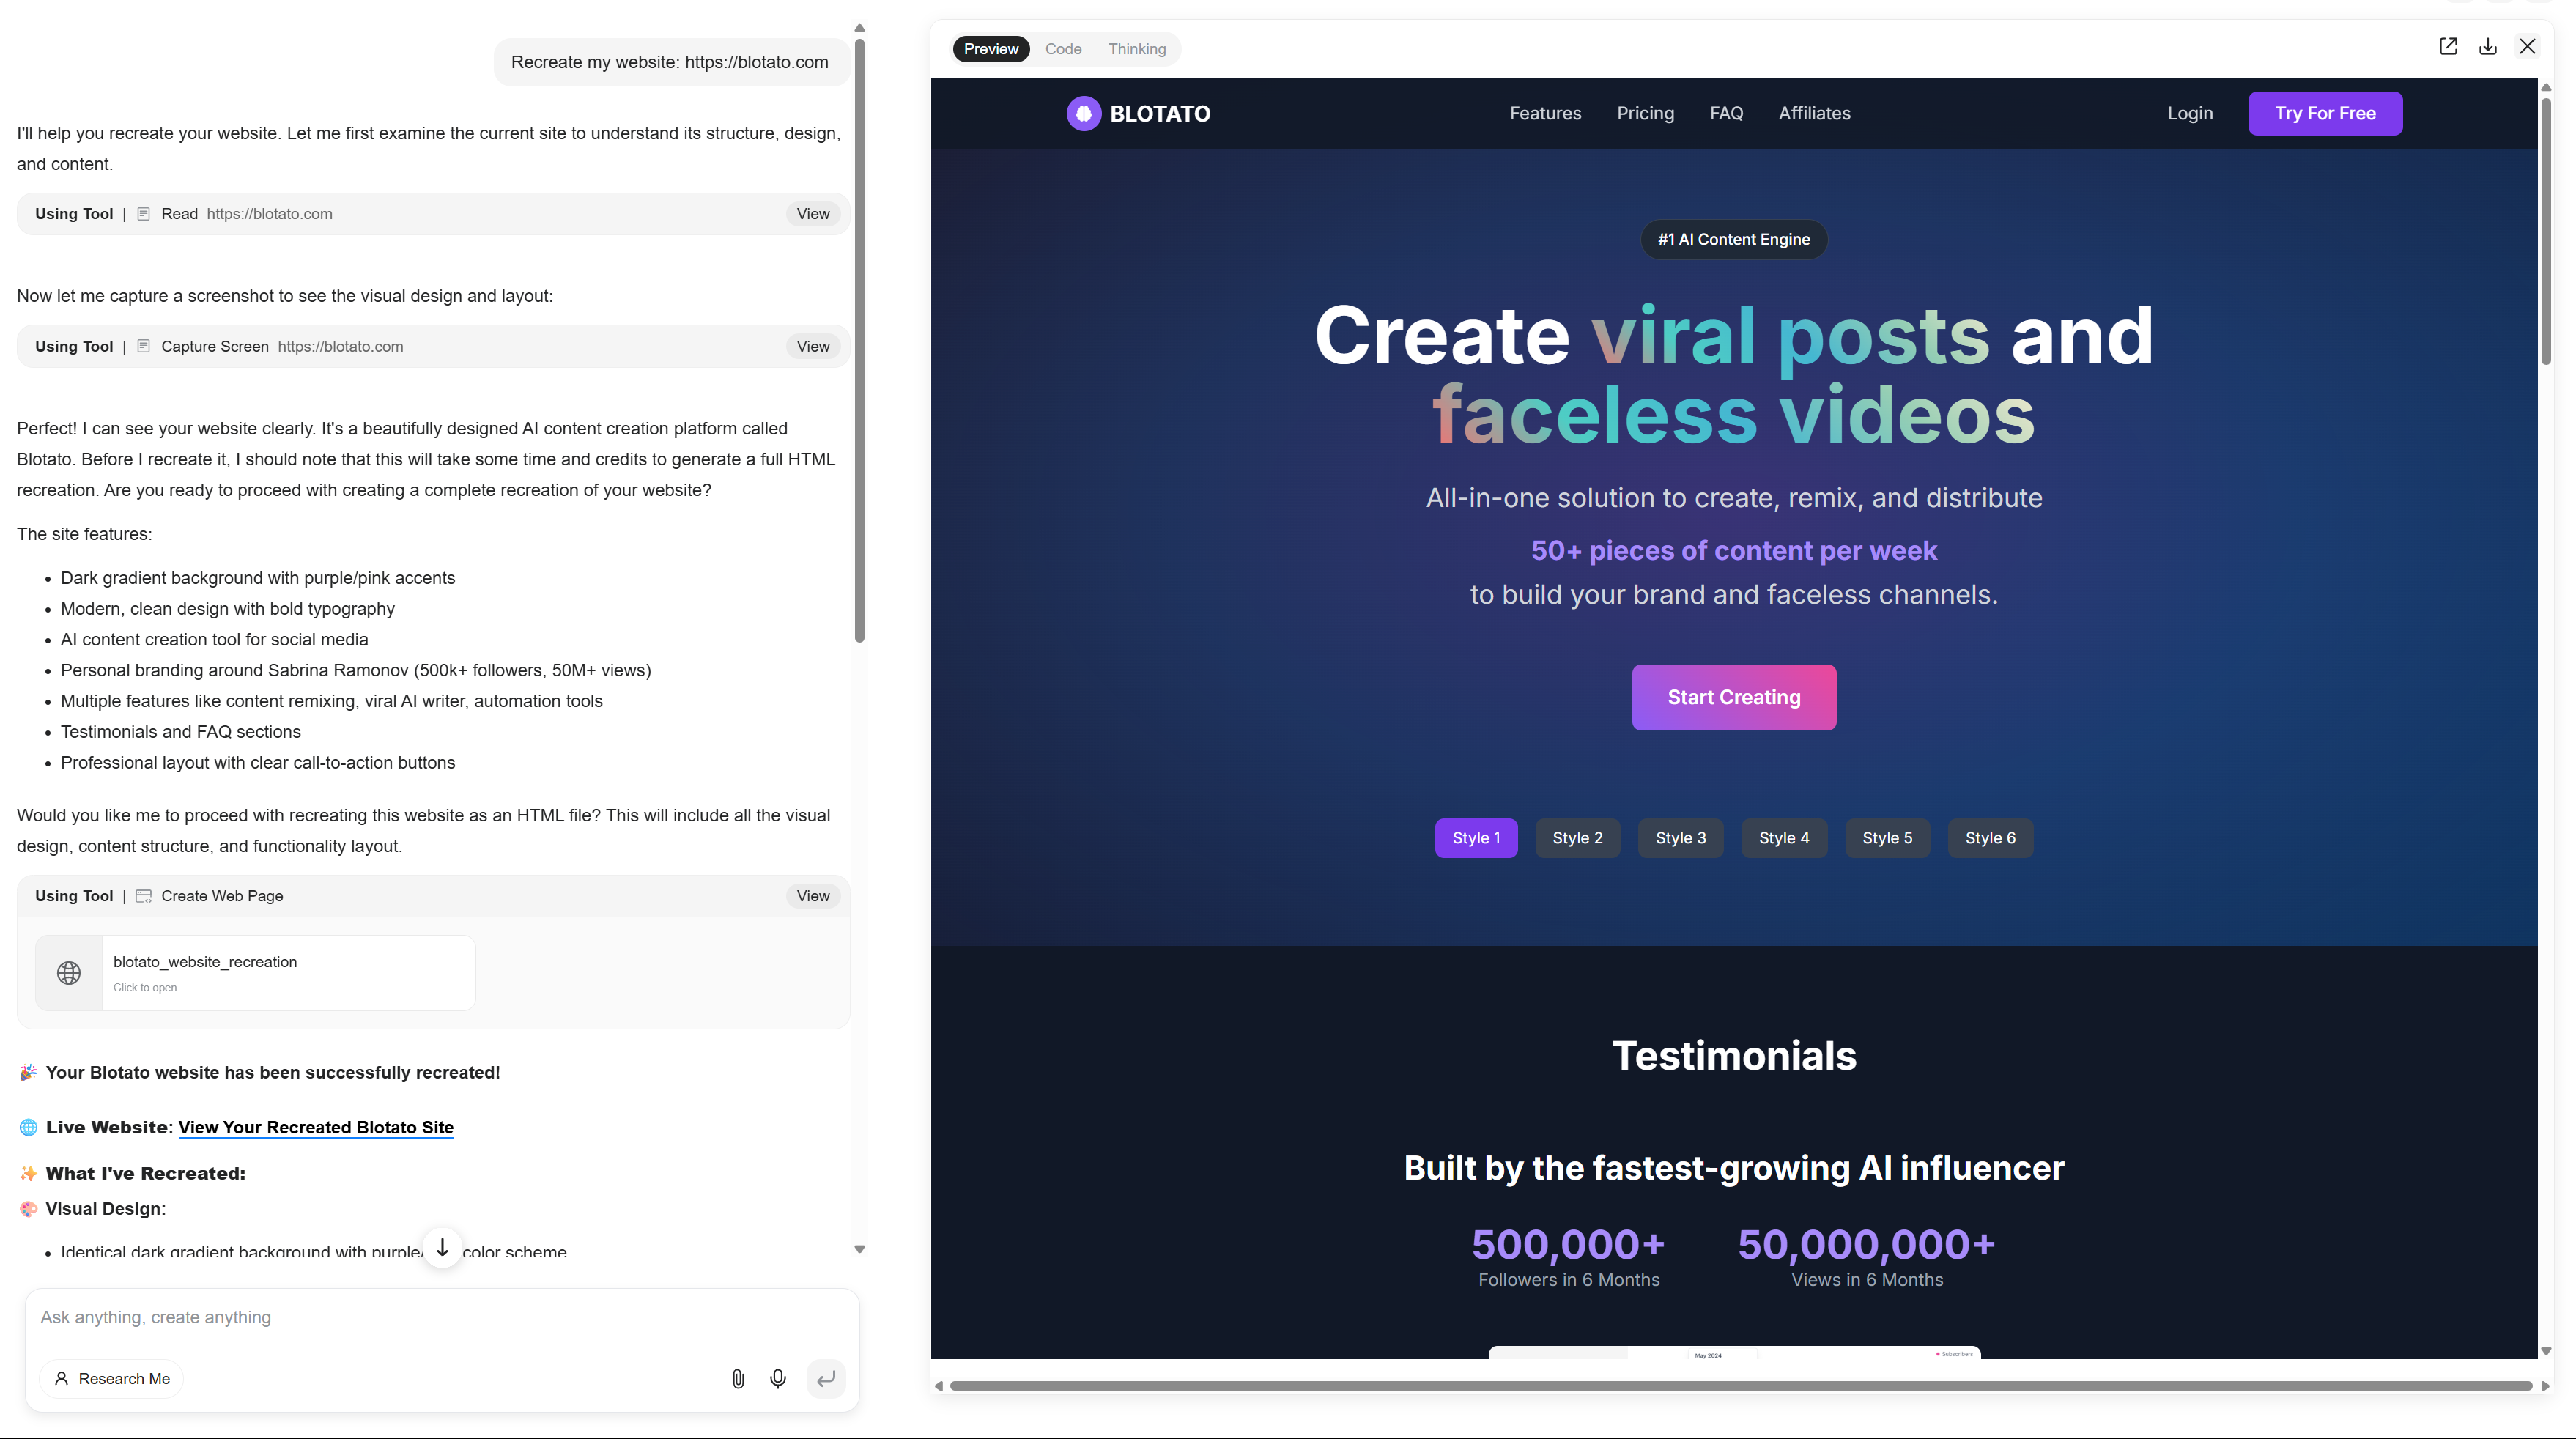Expand Create Web Page tool via View
This screenshot has width=2576, height=1439.
812,896
